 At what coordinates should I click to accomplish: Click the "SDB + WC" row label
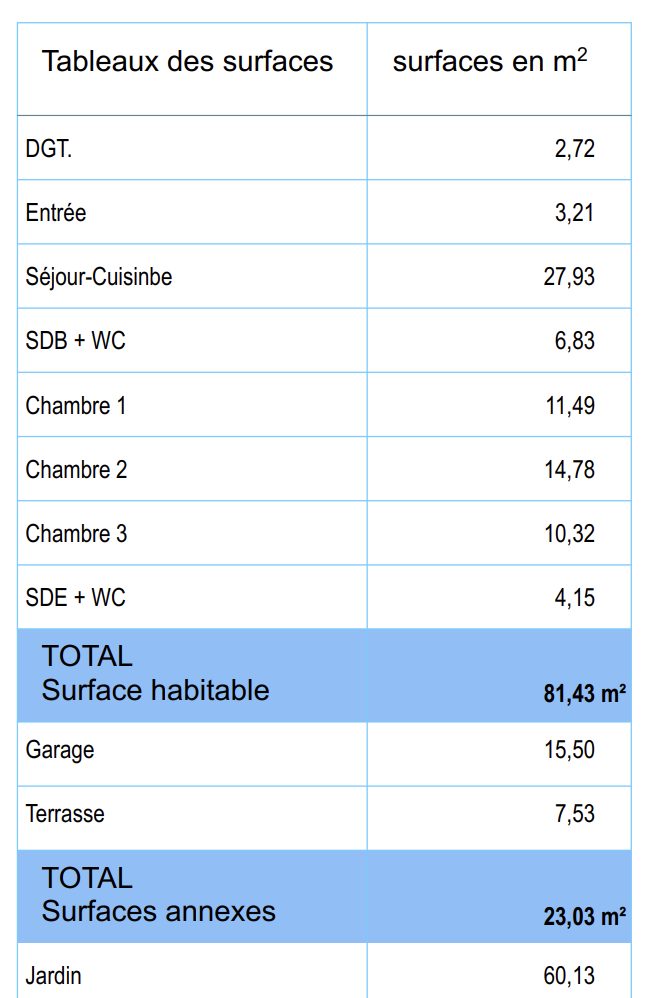(x=76, y=341)
